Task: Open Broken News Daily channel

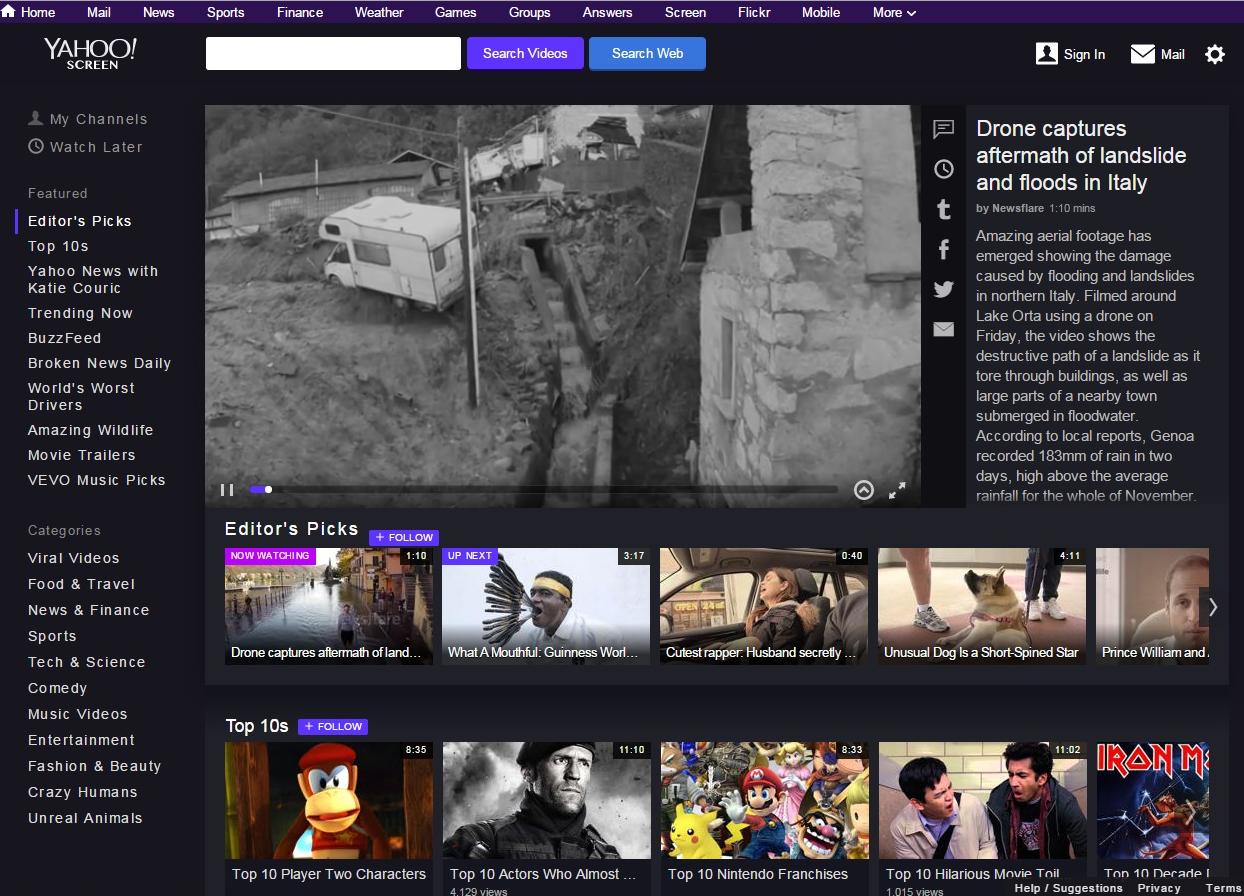Action: click(99, 363)
